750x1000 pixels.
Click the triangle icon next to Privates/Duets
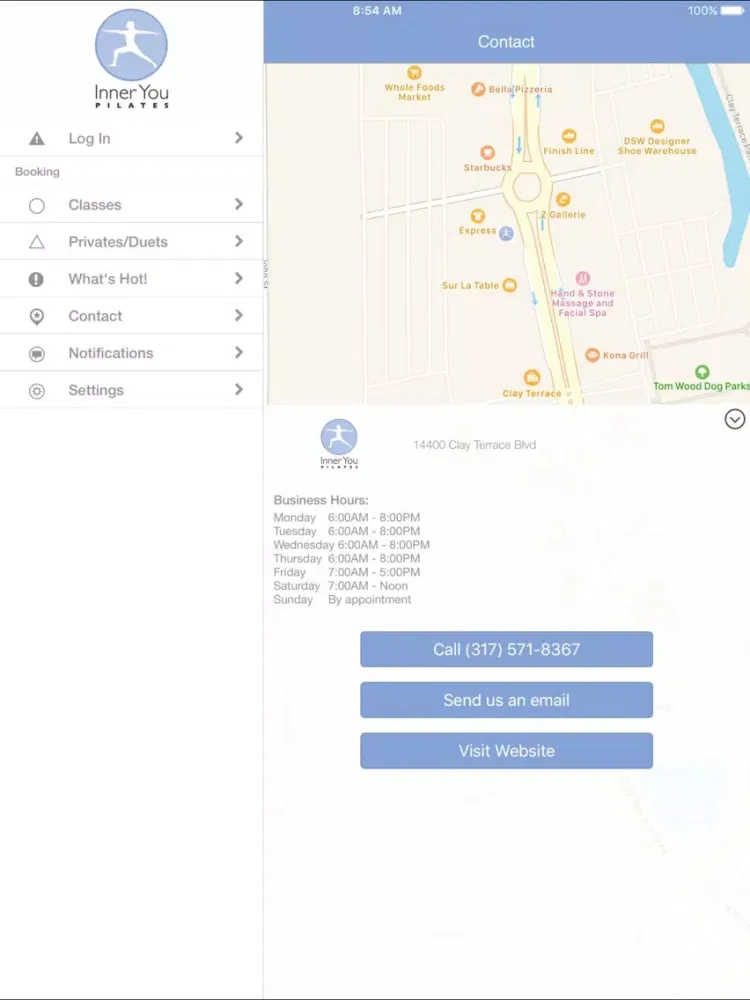tap(37, 242)
